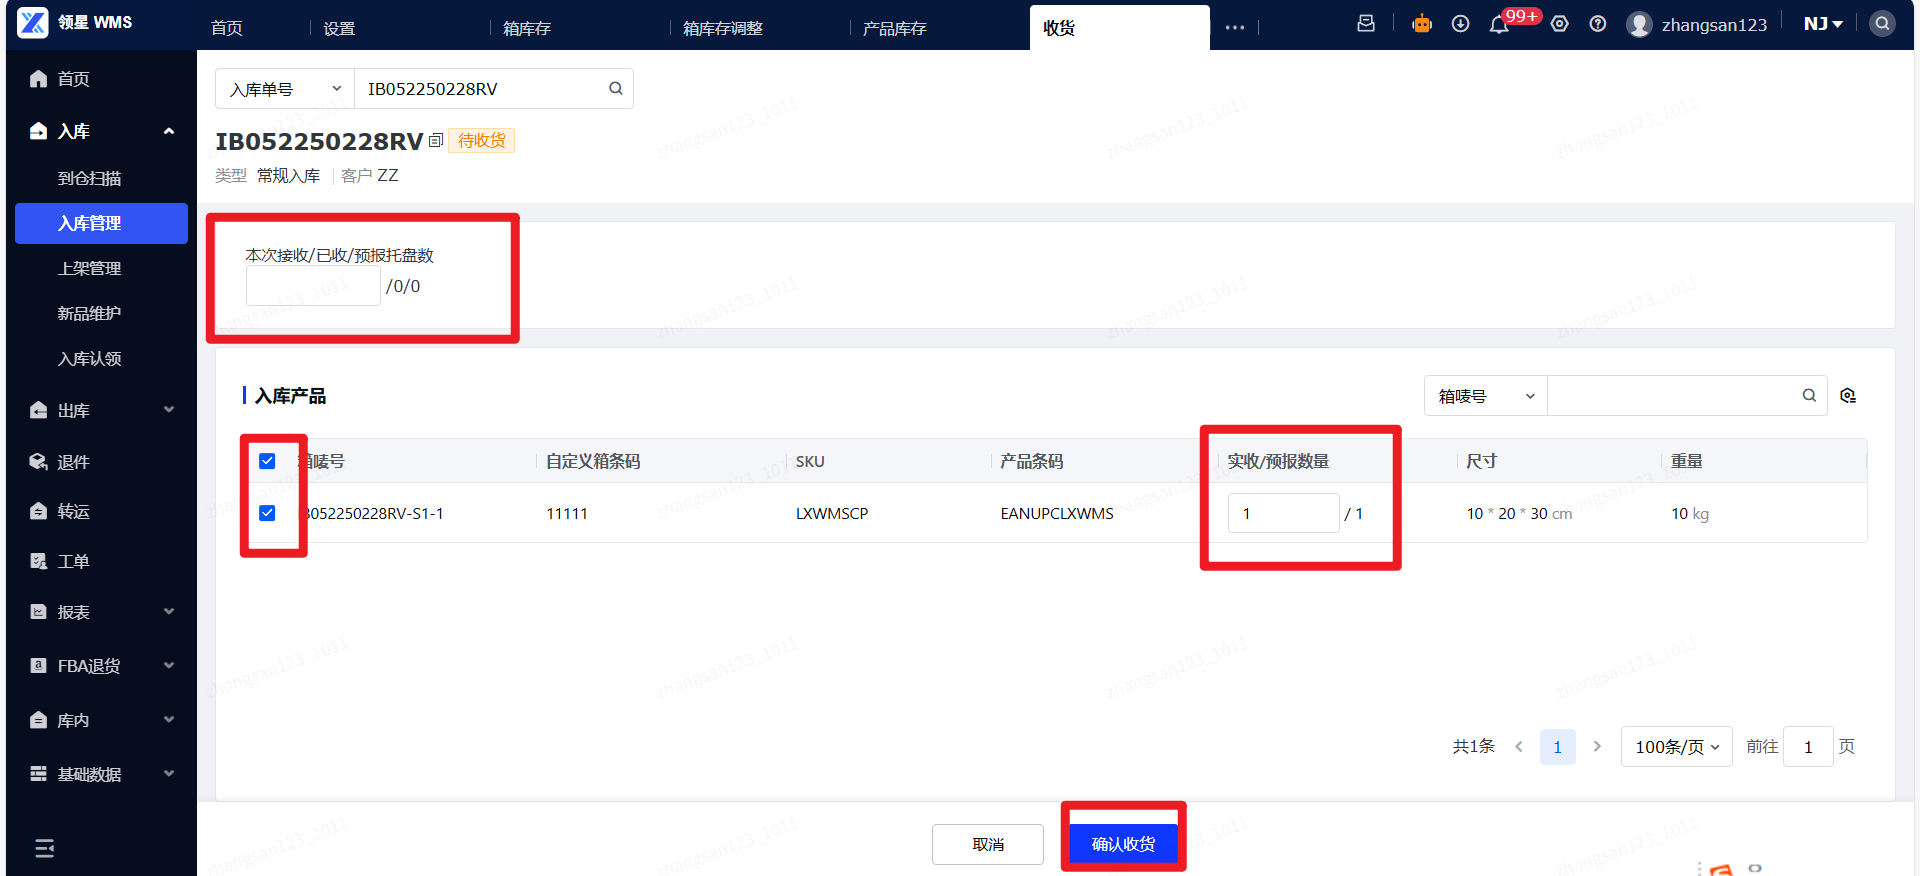This screenshot has height=876, width=1920.
Task: Click the go-to page number input
Action: (x=1809, y=747)
